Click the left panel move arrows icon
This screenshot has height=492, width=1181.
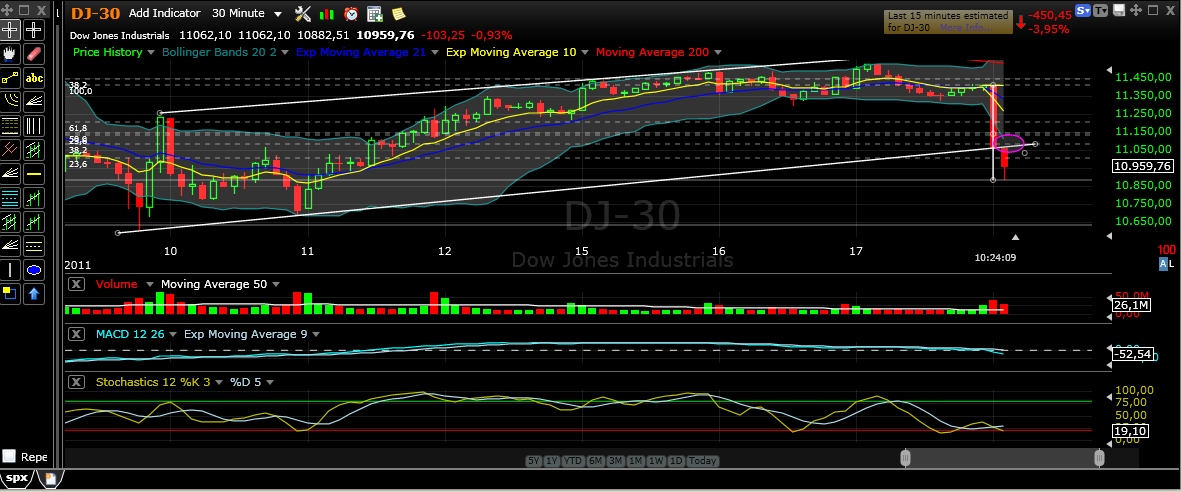click(6, 11)
